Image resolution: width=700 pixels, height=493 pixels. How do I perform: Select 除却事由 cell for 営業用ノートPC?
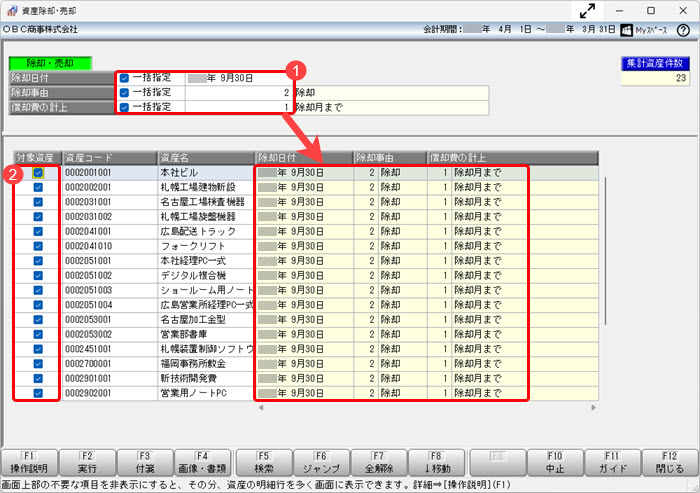(x=390, y=393)
